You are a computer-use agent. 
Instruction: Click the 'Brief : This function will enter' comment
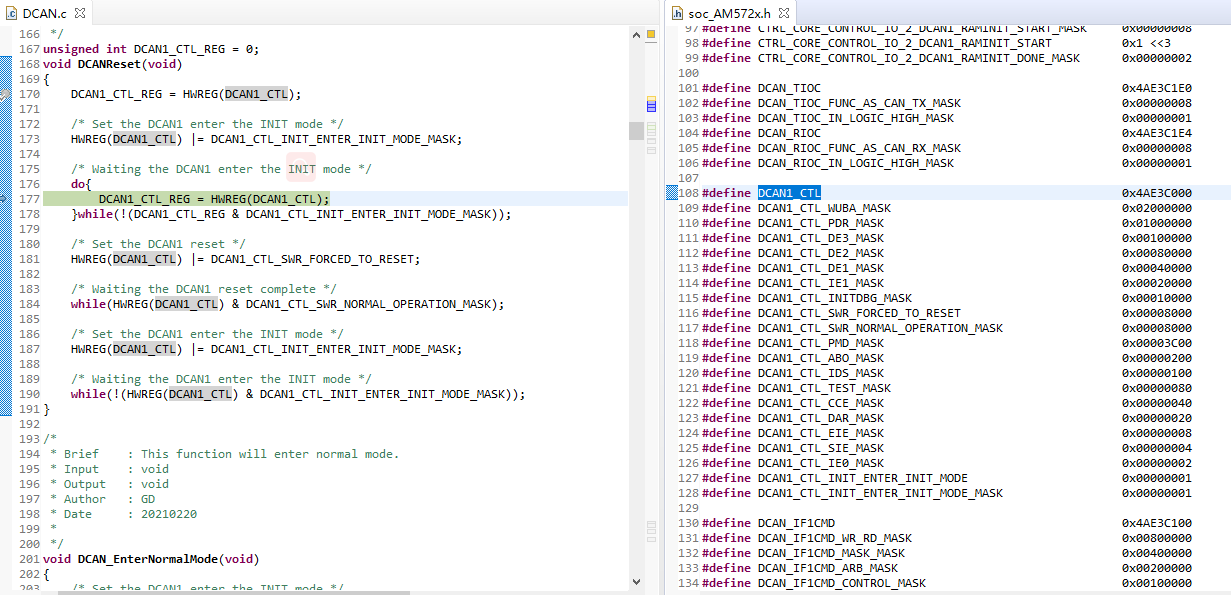[x=224, y=454]
